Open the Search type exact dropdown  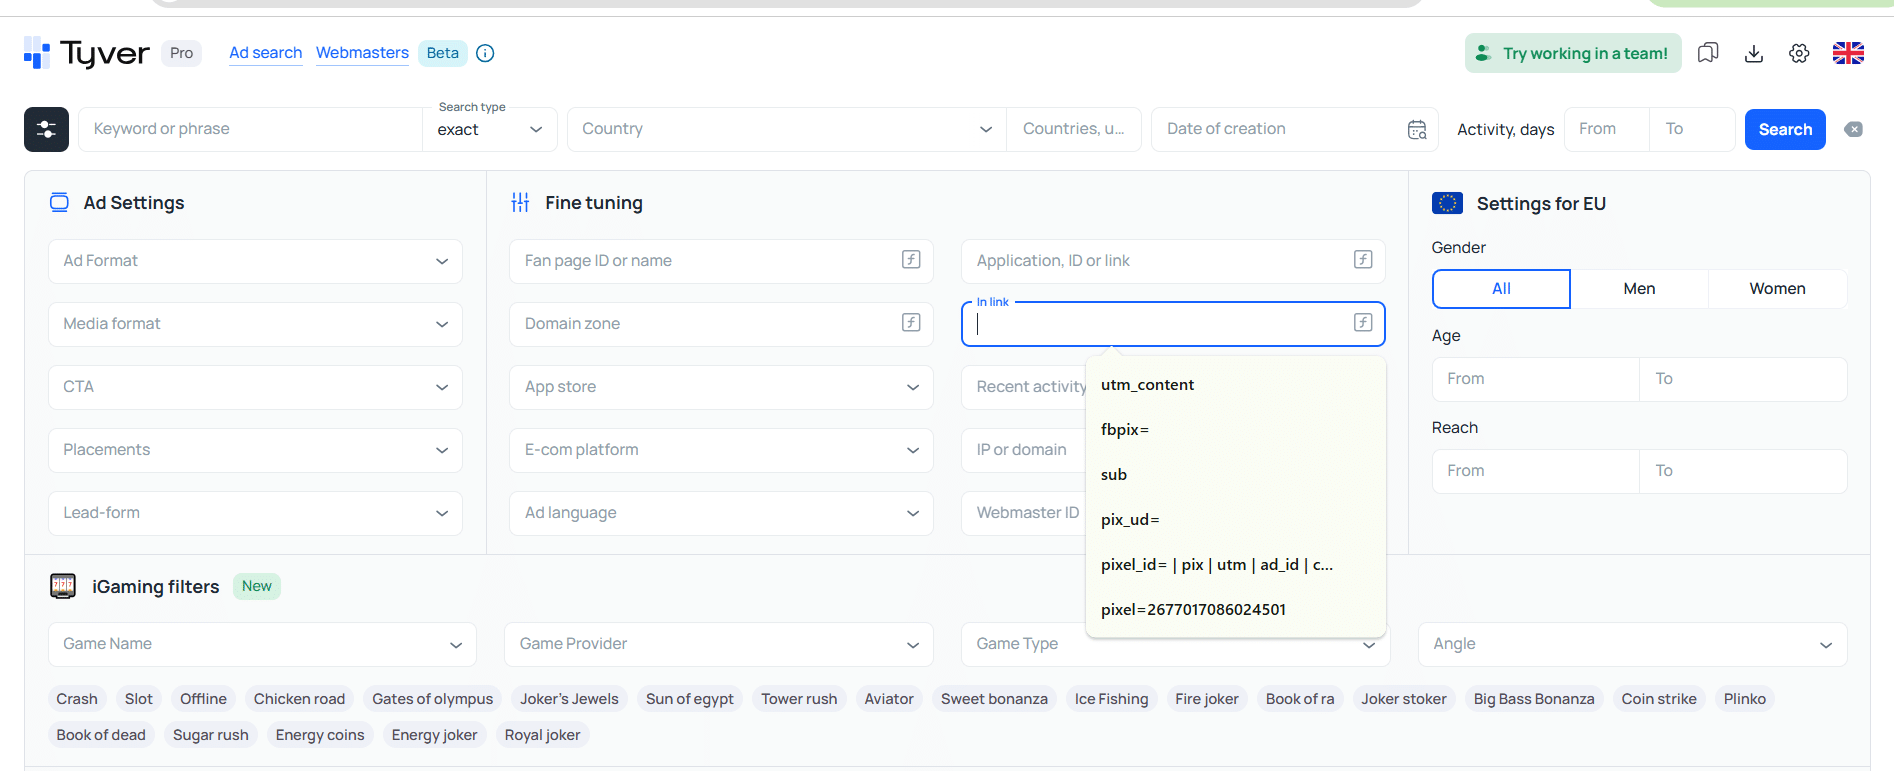click(490, 129)
